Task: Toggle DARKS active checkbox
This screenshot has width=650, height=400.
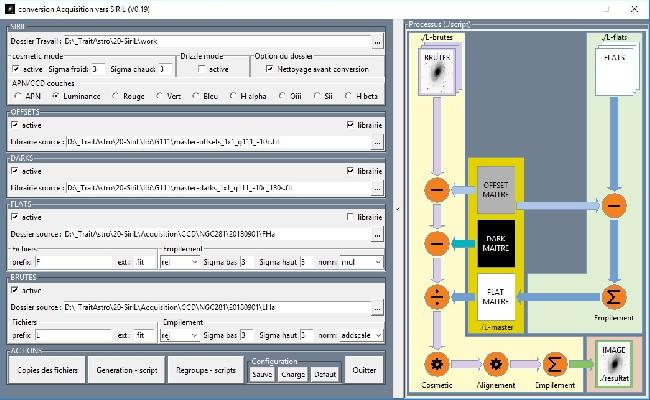Action: point(15,171)
